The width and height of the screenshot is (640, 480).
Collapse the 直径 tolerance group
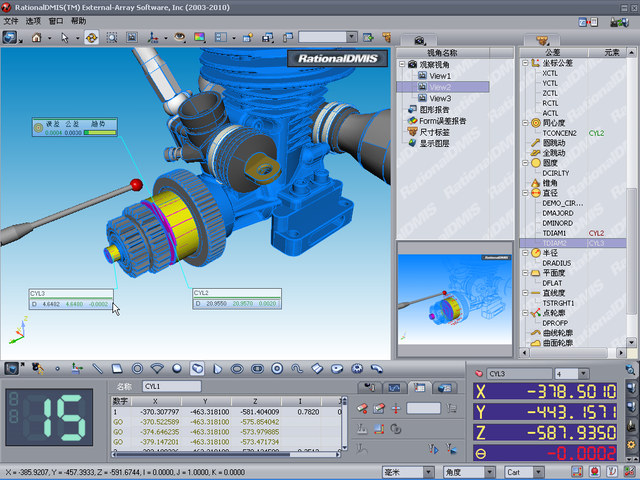(x=524, y=192)
